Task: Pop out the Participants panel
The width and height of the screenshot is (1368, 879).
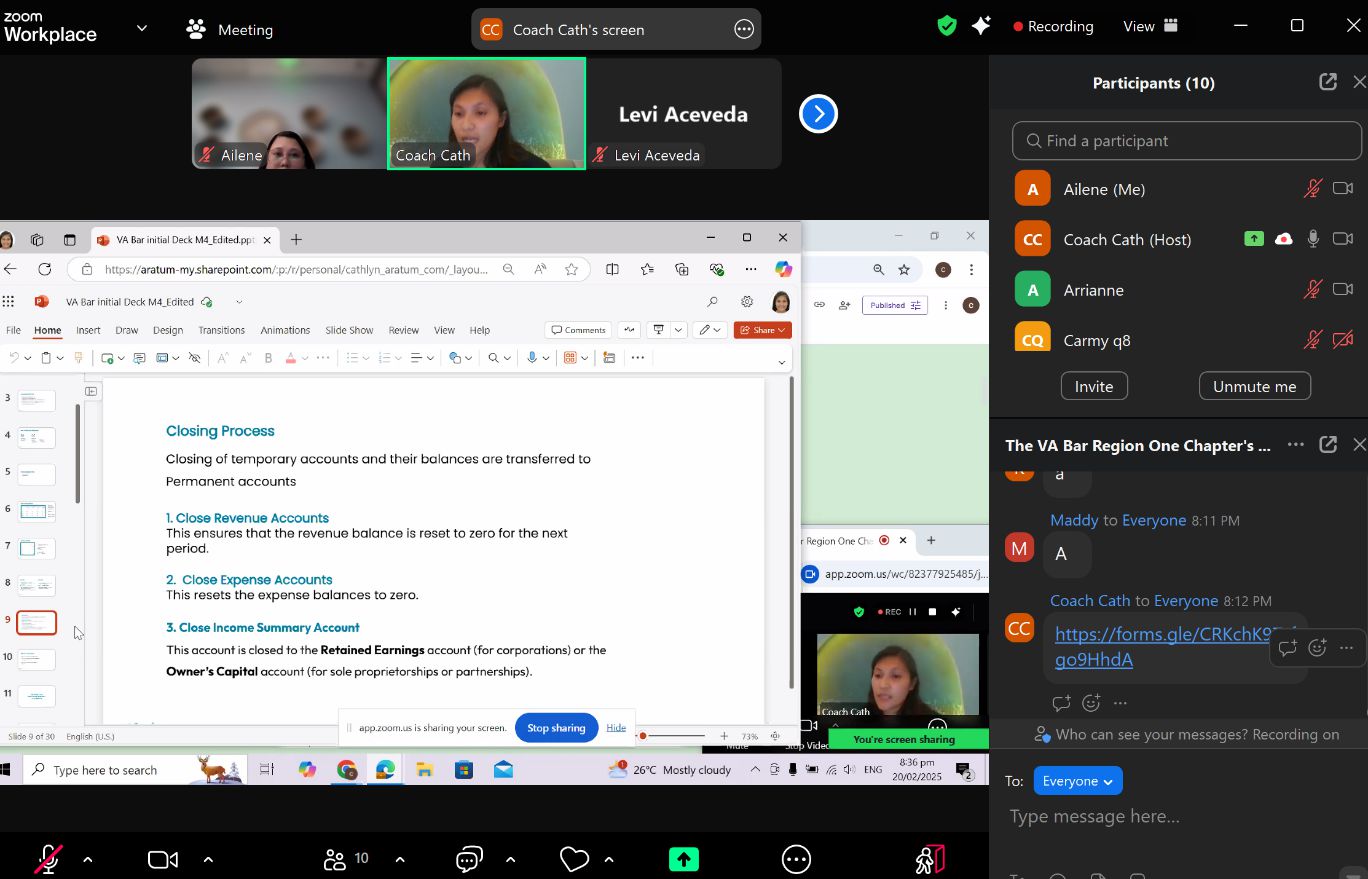Action: [x=1328, y=82]
